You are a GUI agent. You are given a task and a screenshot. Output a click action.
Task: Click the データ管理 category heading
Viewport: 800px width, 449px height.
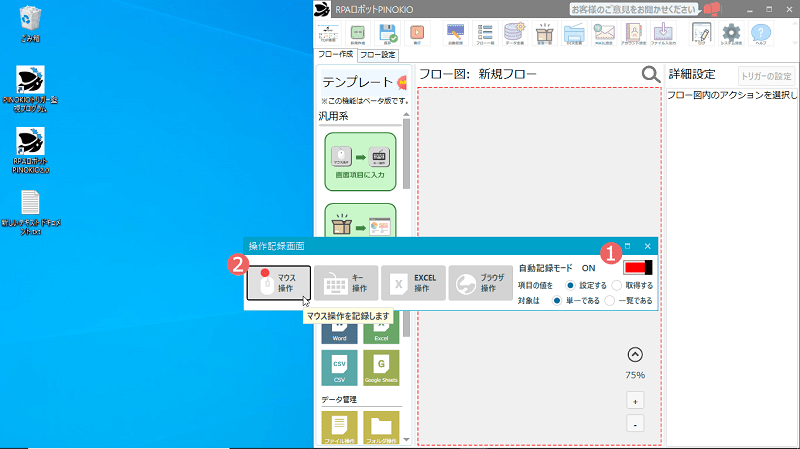pyautogui.click(x=339, y=400)
